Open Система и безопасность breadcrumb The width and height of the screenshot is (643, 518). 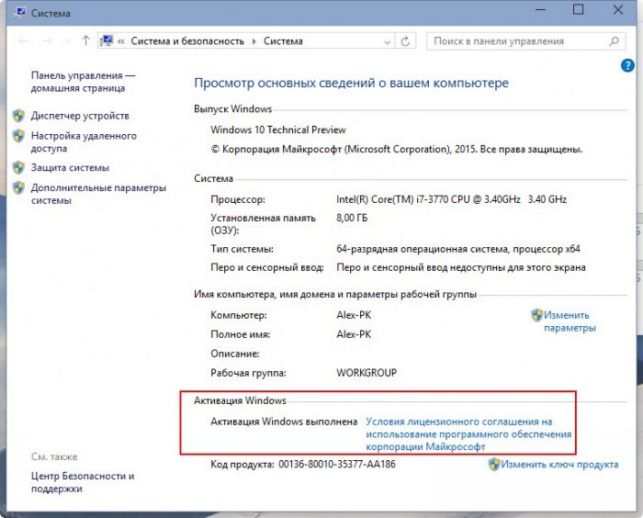pyautogui.click(x=187, y=41)
